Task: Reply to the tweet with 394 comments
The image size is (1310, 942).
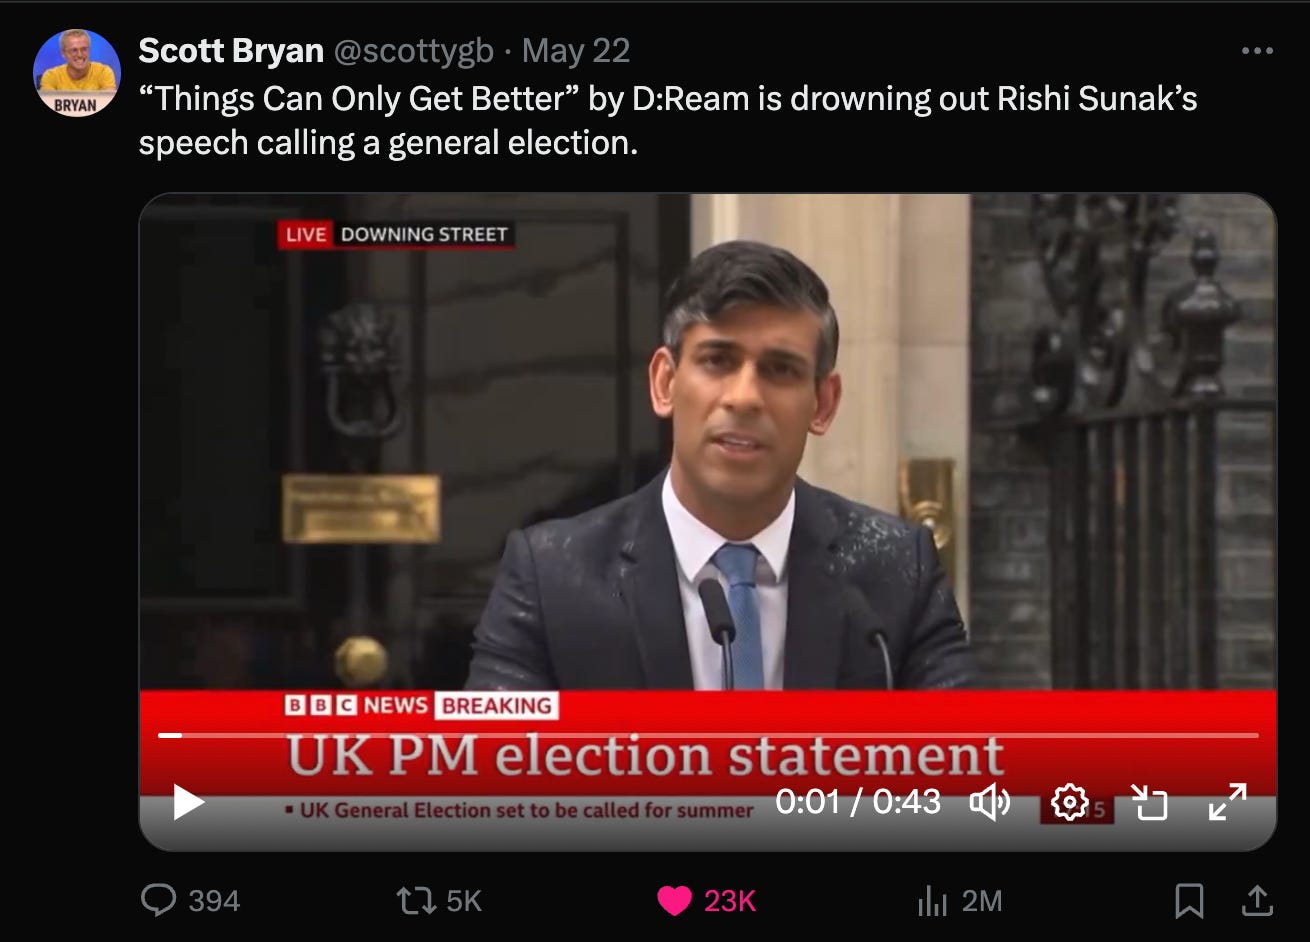Action: tap(191, 901)
